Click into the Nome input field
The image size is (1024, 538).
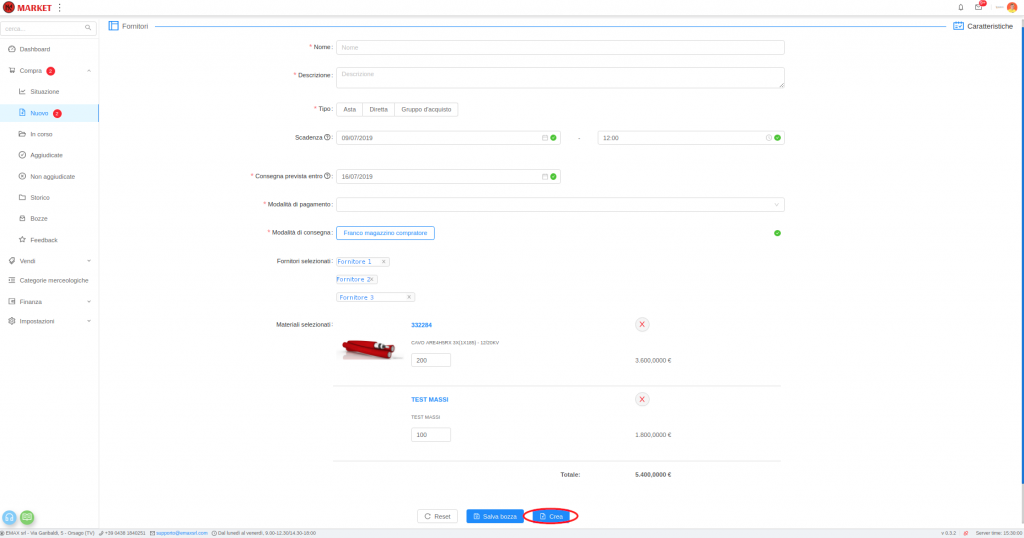(560, 47)
